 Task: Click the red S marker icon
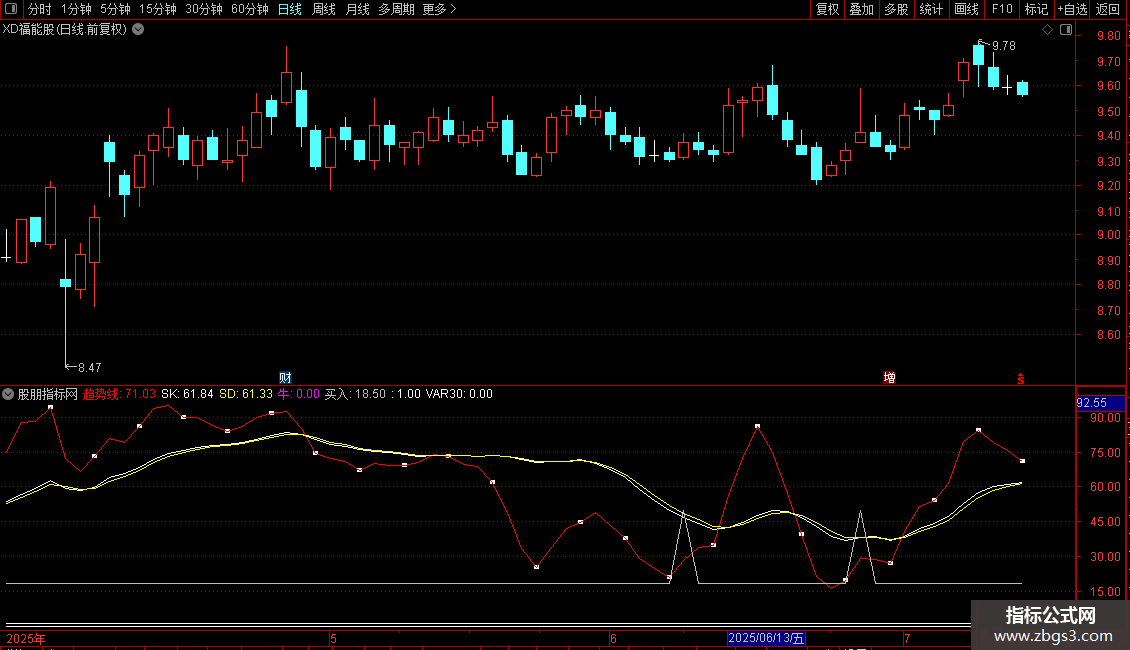[x=1021, y=378]
